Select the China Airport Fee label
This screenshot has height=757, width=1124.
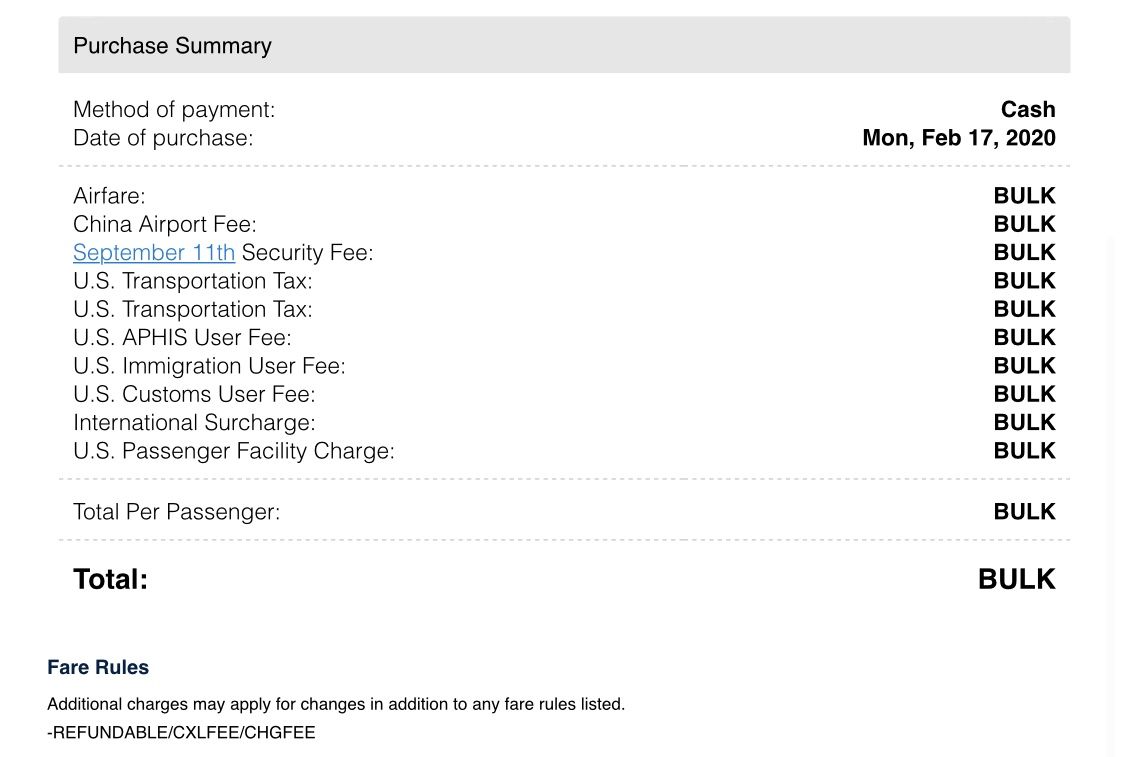click(165, 224)
